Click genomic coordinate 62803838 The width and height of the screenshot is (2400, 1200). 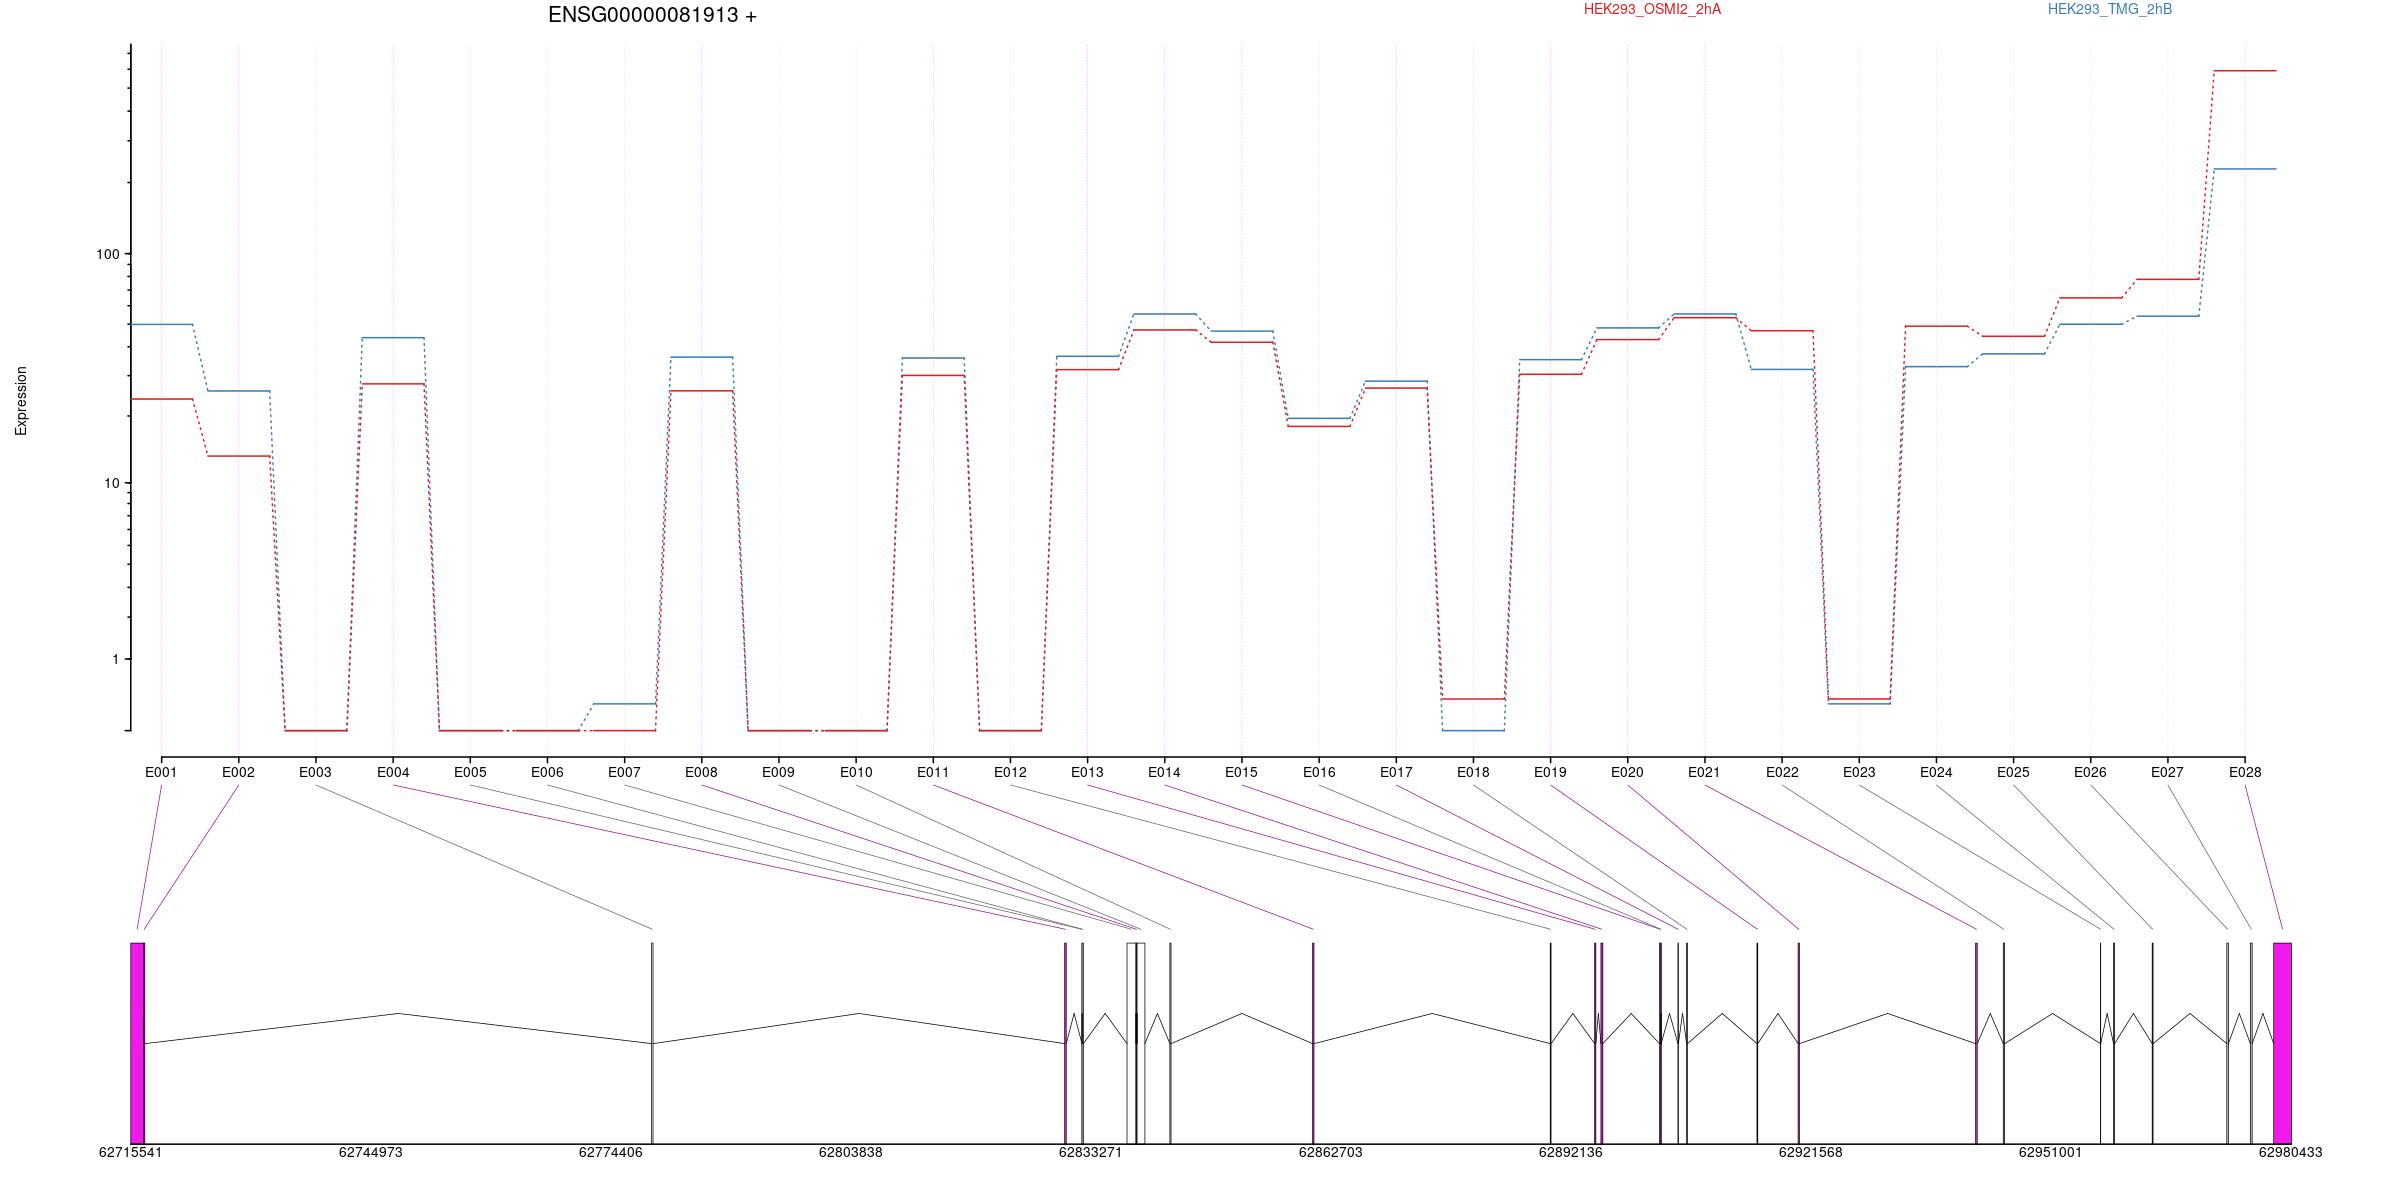tap(850, 1152)
